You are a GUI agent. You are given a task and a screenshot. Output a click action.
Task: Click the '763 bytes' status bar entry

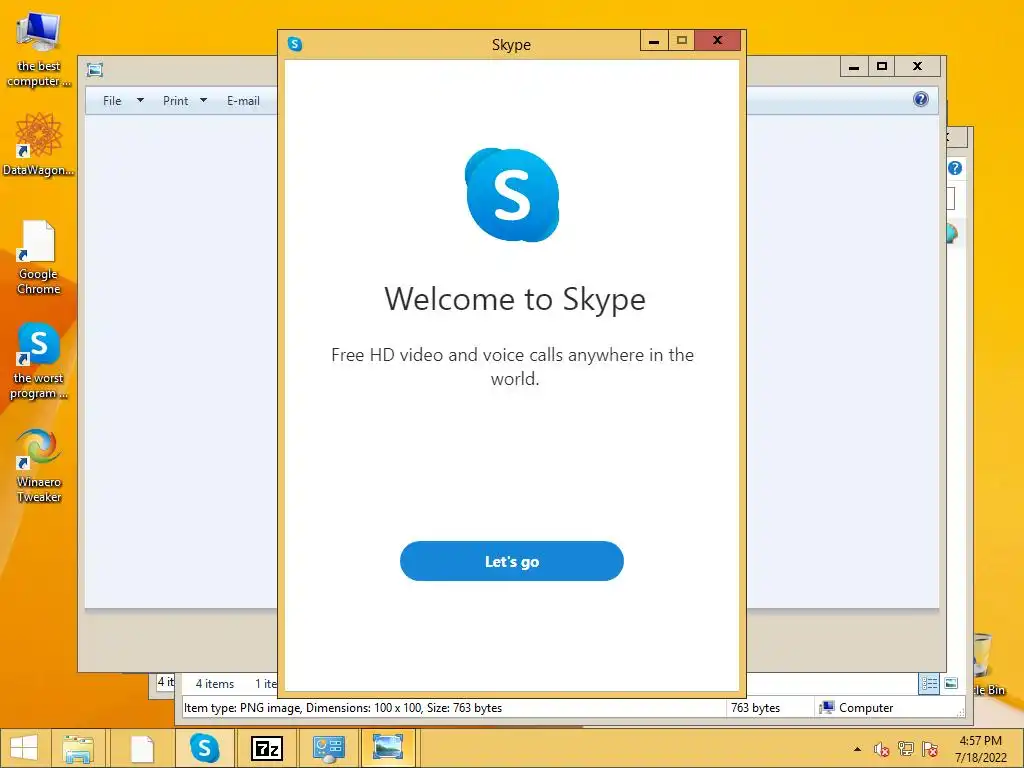(756, 707)
